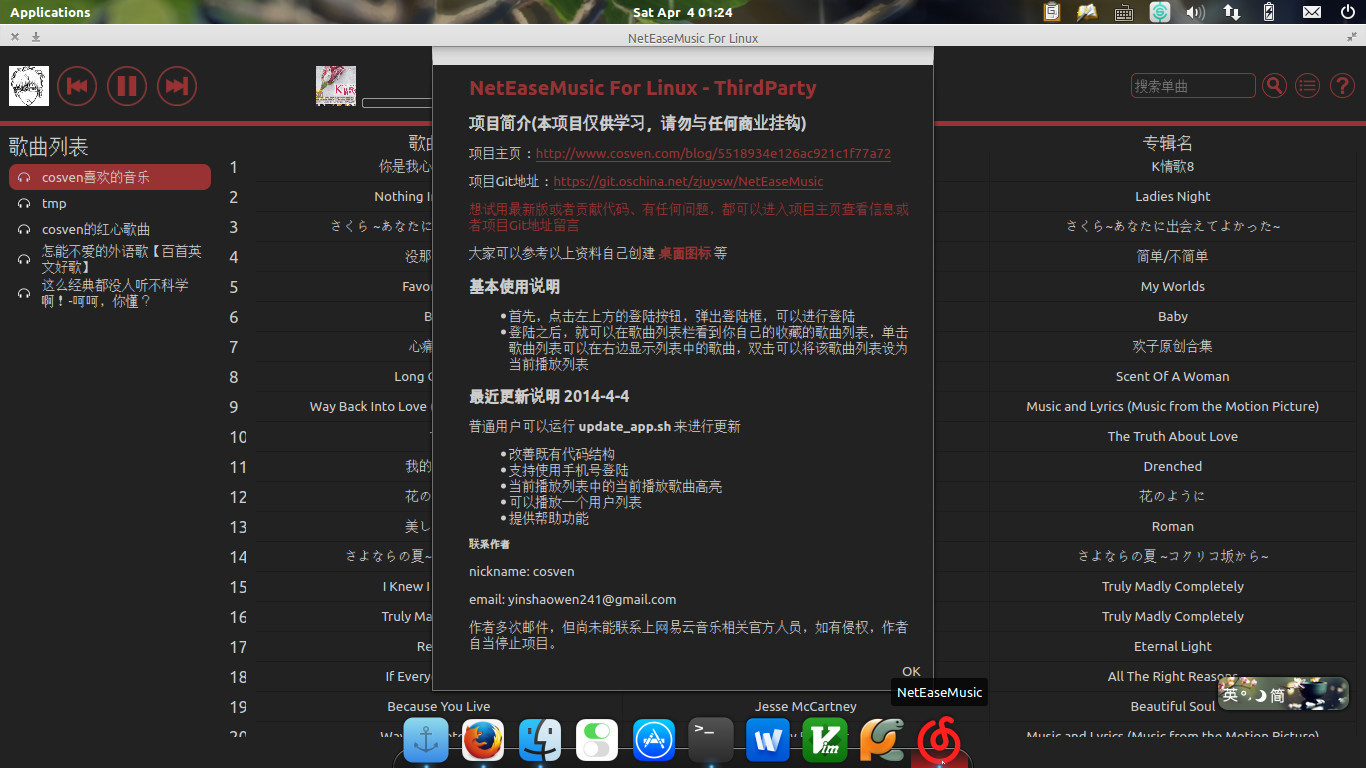Open the playlist list icon
The height and width of the screenshot is (768, 1366).
(x=1307, y=86)
